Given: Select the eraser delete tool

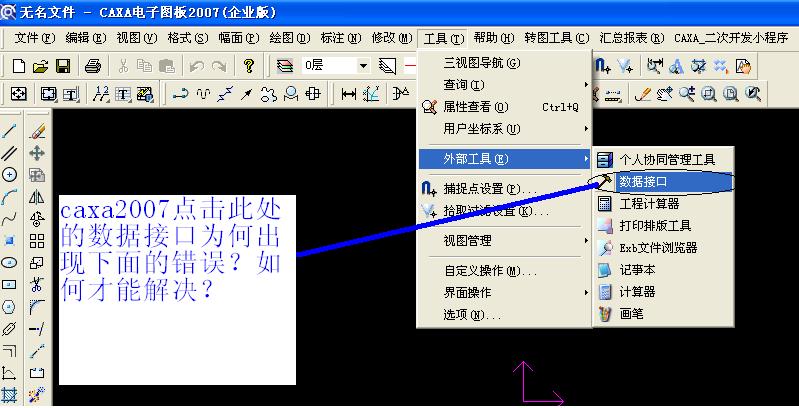Looking at the screenshot, I should click(37, 131).
